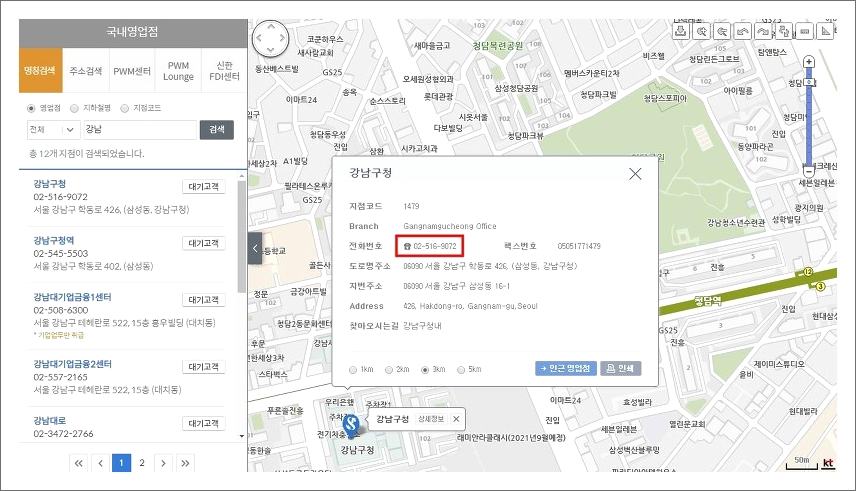Go to first results page
The height and width of the screenshot is (491, 856).
(x=79, y=463)
